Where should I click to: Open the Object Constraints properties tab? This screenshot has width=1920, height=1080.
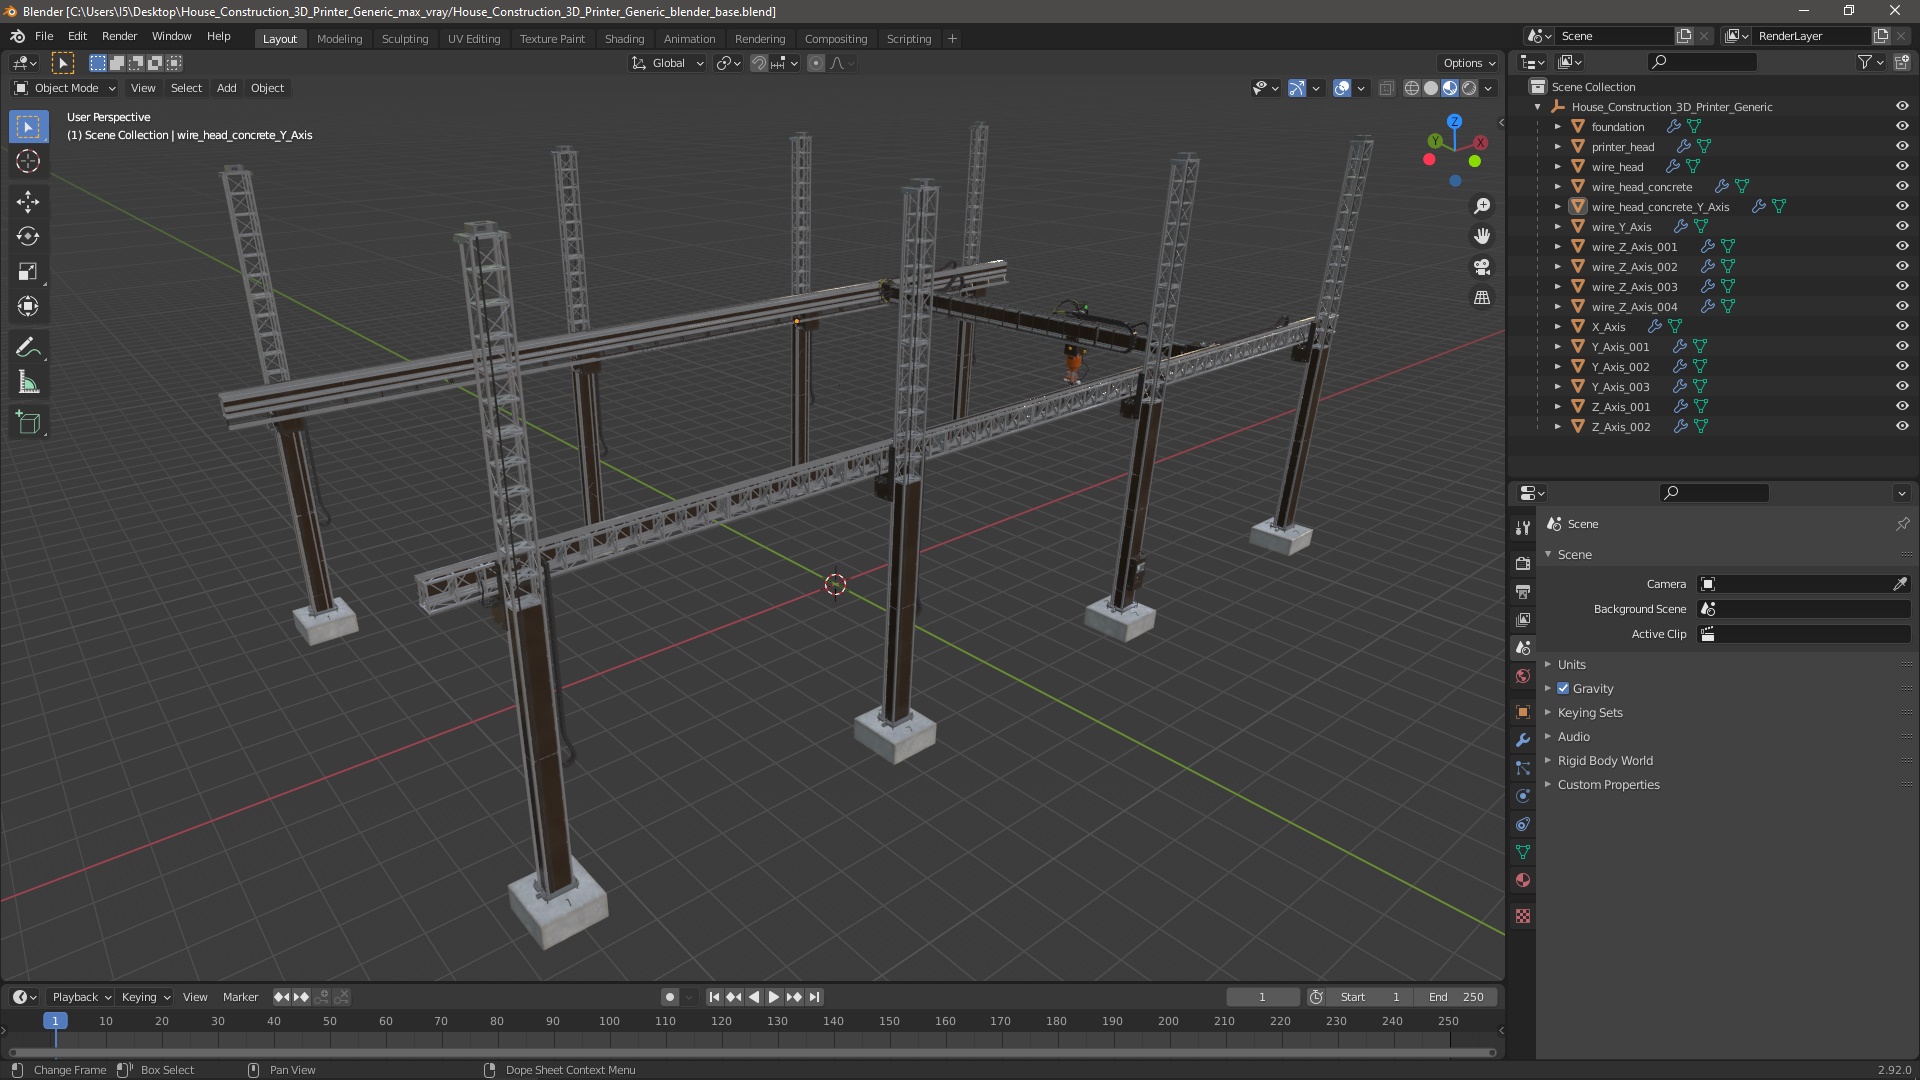[1523, 824]
